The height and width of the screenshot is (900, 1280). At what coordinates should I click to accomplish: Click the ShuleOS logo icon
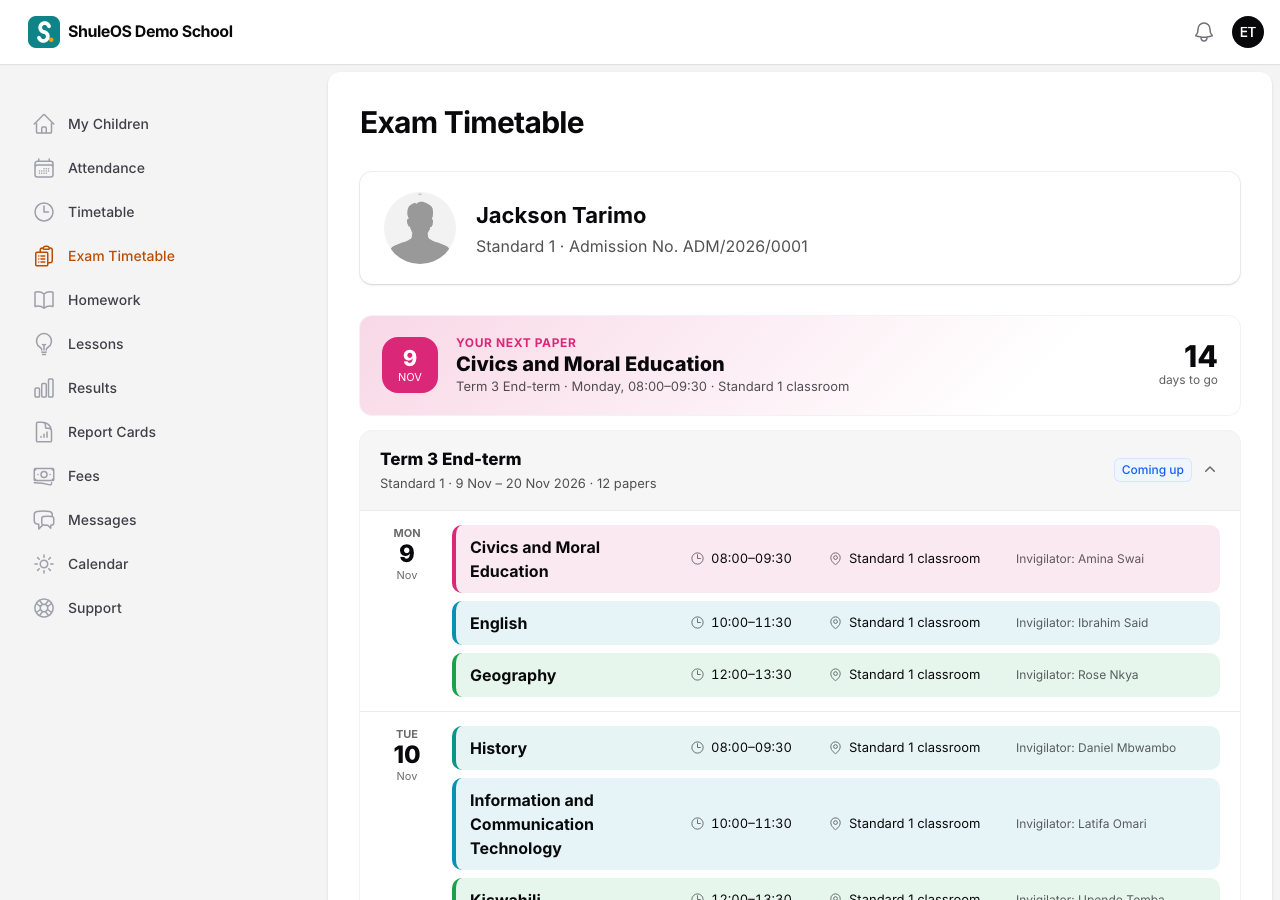tap(44, 32)
